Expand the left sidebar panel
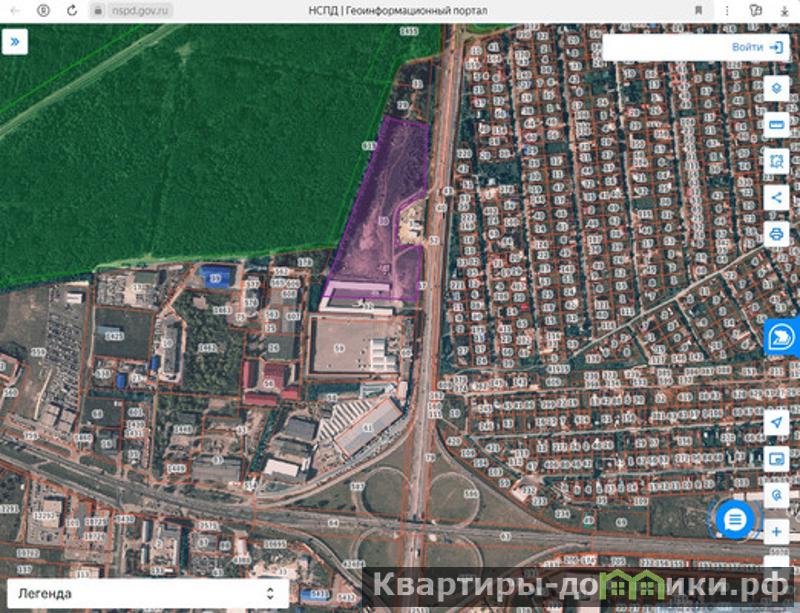800x613 pixels. (15, 43)
